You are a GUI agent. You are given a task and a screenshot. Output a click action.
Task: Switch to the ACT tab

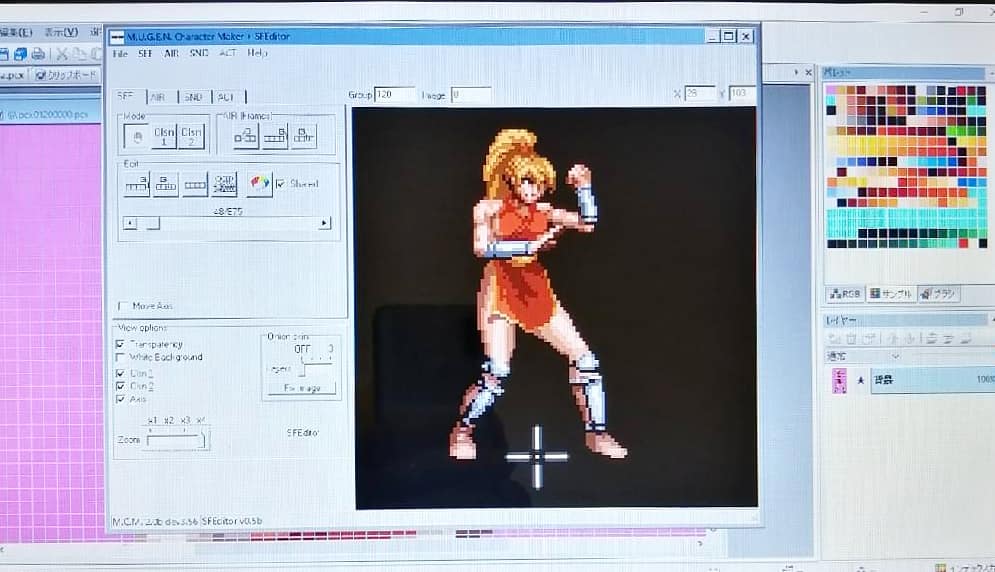click(228, 96)
